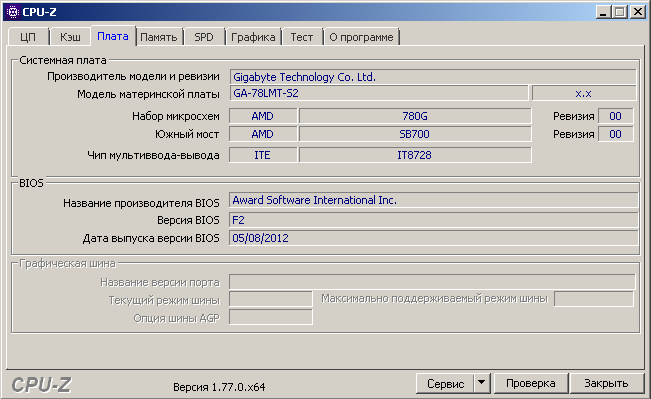Click the IT8728 chip value
This screenshot has width=651, height=399.
click(x=415, y=155)
